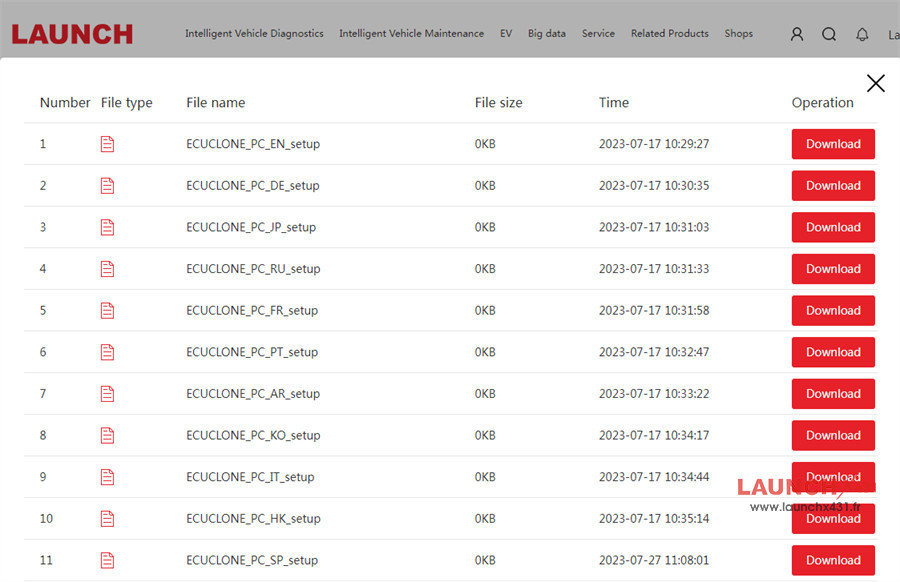Download ECUCLONE_PC_JP_setup file

click(x=833, y=227)
